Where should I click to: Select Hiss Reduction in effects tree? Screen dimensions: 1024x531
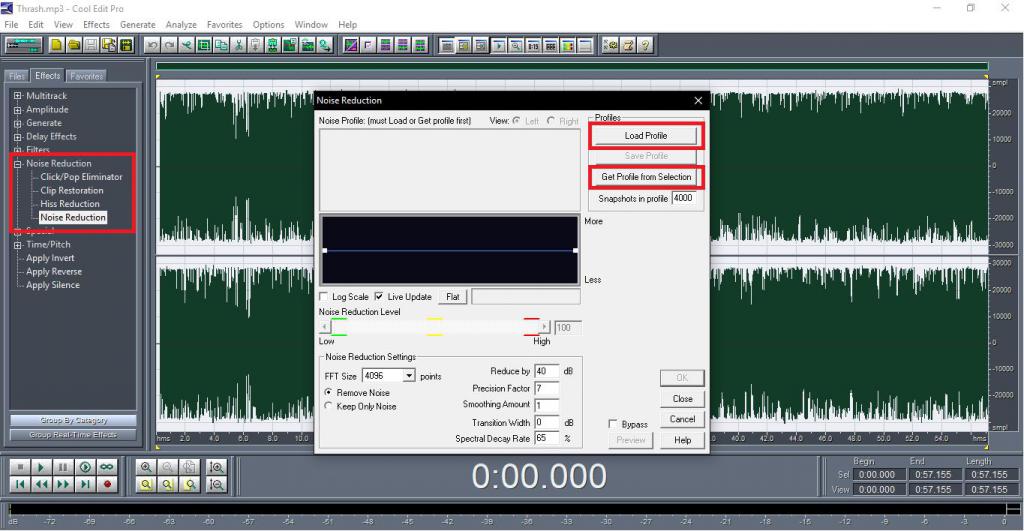tap(70, 204)
